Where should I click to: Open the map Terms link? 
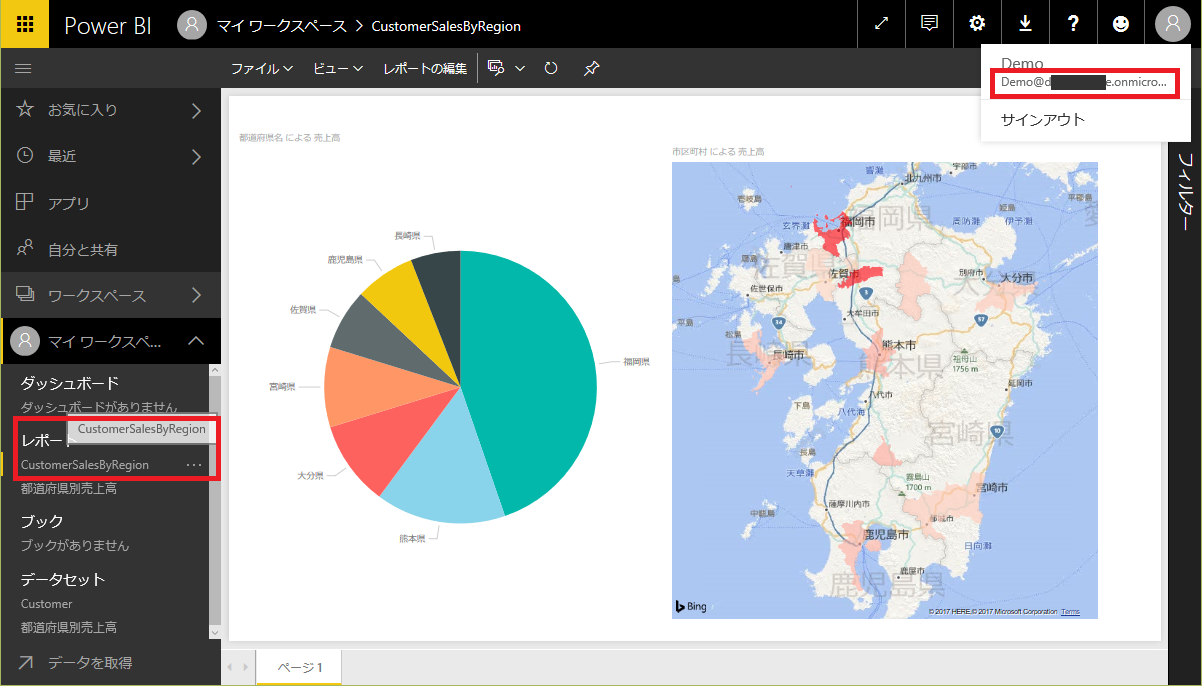[1070, 611]
